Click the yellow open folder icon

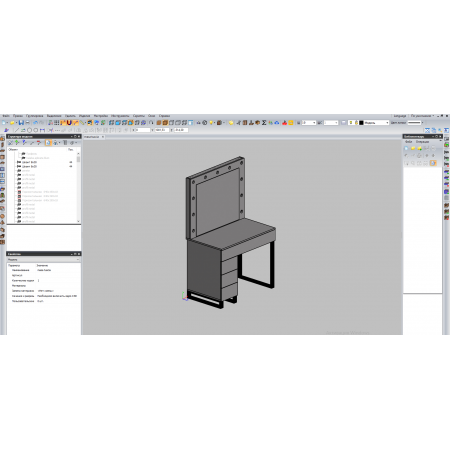pyautogui.click(x=12, y=123)
